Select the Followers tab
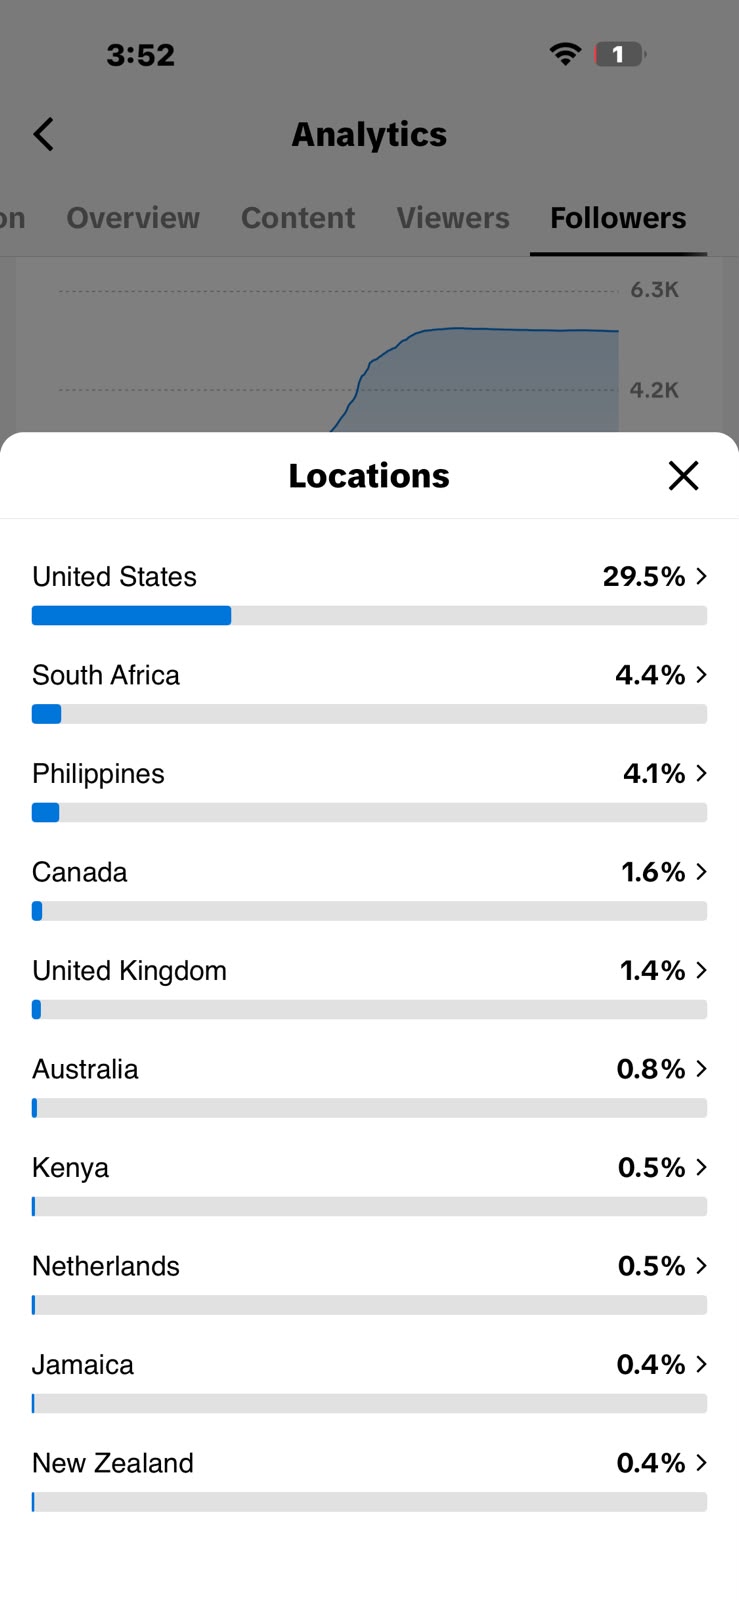739x1600 pixels. pos(618,218)
